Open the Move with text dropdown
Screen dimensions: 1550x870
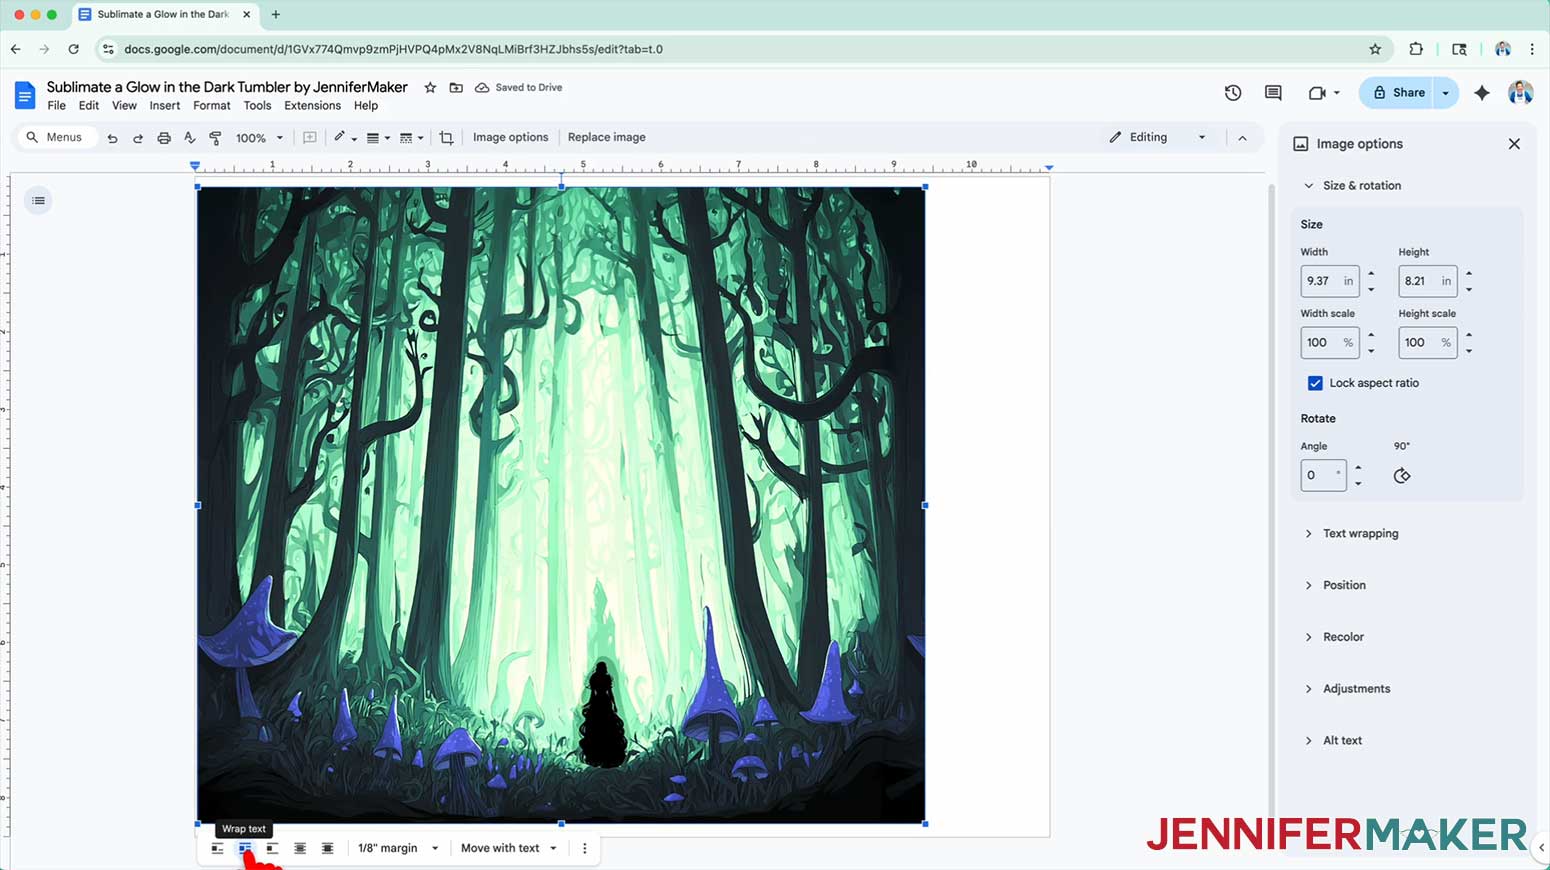[509, 848]
